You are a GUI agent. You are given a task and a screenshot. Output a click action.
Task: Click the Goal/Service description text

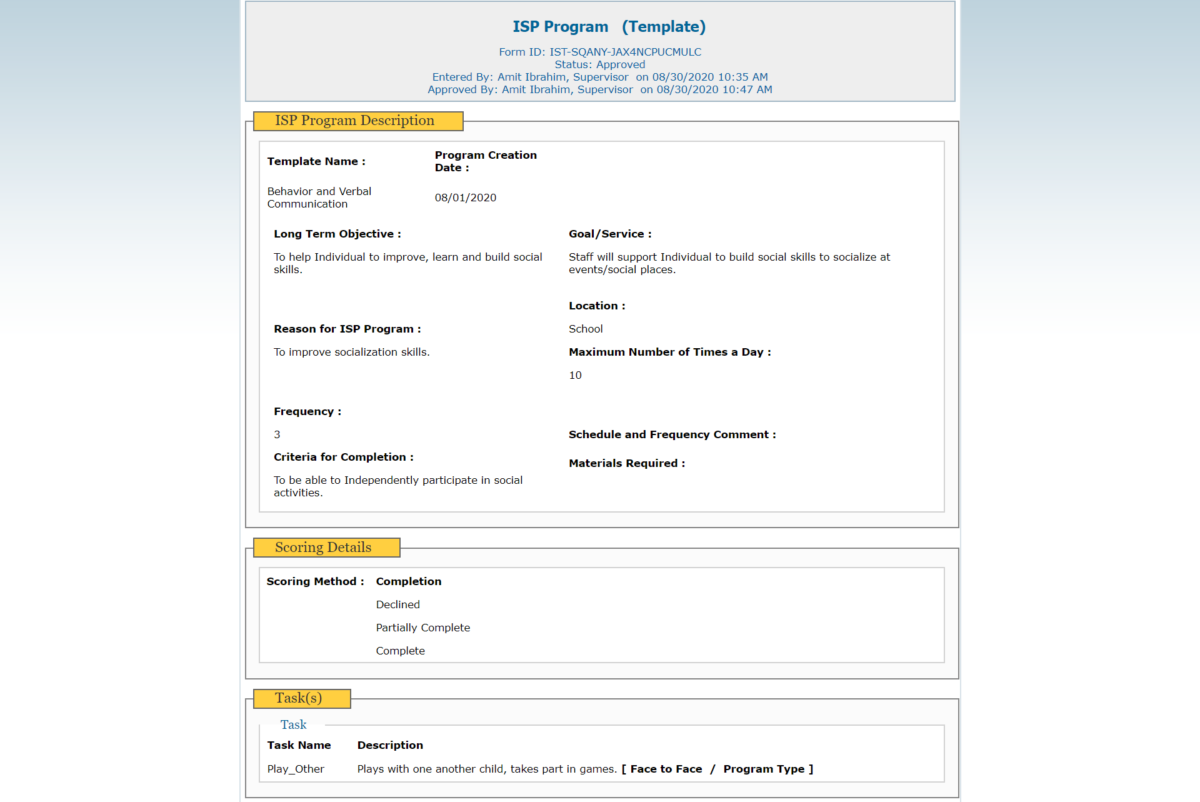(729, 263)
